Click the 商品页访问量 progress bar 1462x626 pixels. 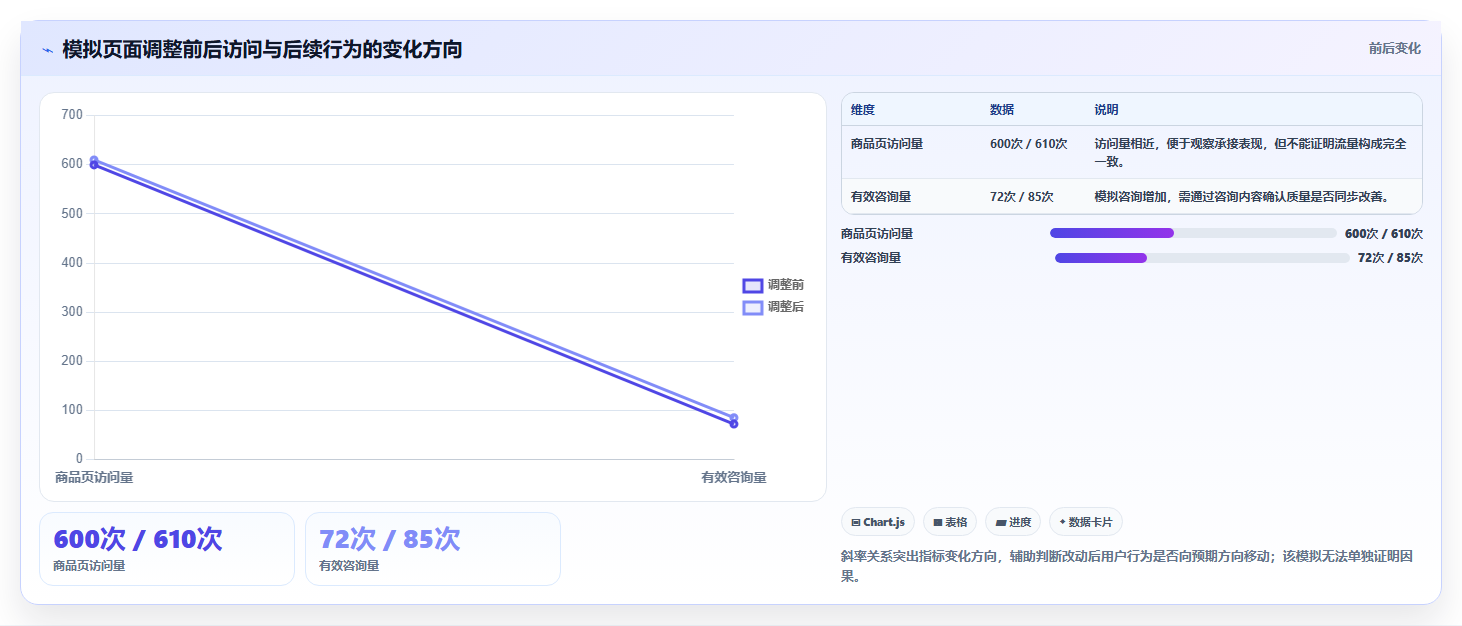pyautogui.click(x=1193, y=233)
